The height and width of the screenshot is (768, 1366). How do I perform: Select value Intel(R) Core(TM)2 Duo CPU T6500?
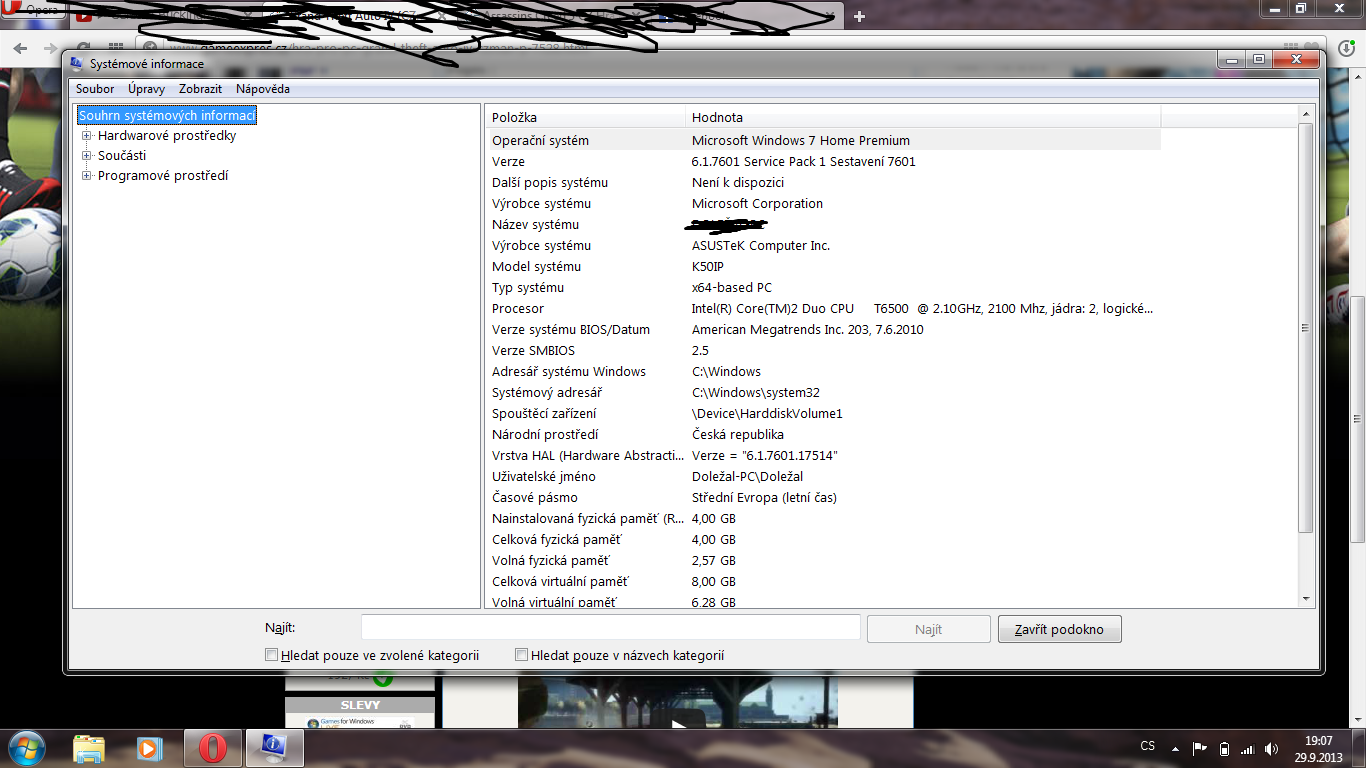tap(922, 309)
